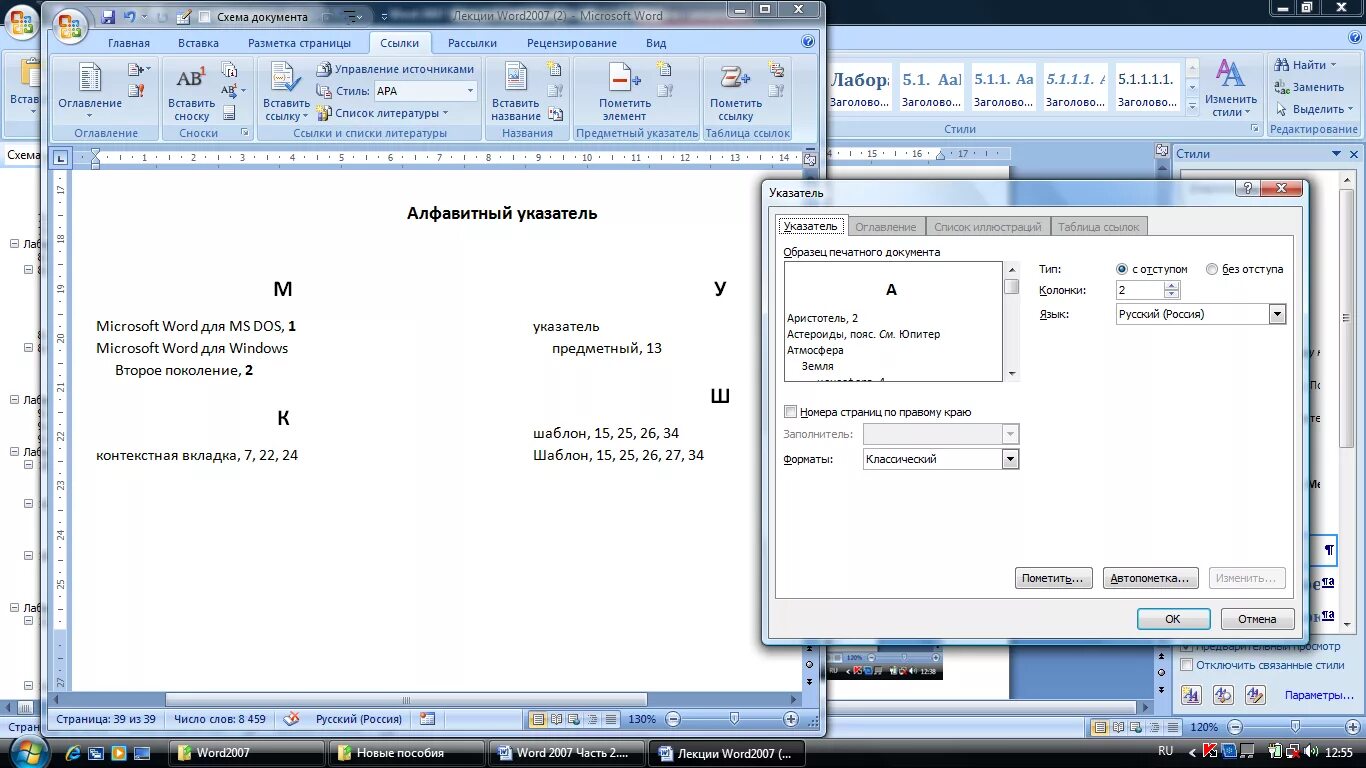Image resolution: width=1366 pixels, height=768 pixels.
Task: Click the 'Число слов: 8 459' status bar entry
Action: 219,719
